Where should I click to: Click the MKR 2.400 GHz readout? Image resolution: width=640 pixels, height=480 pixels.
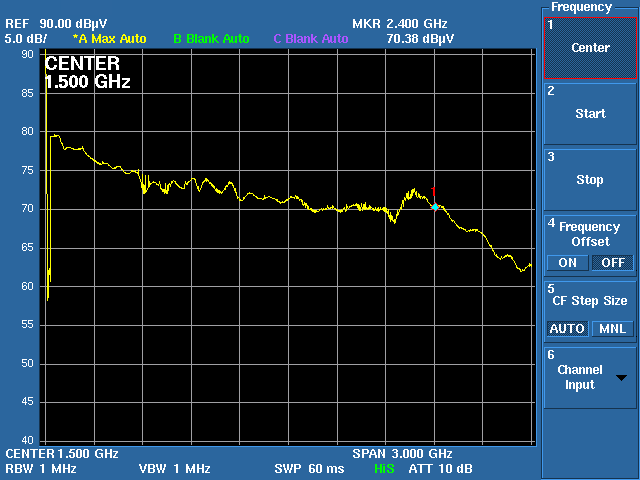(x=400, y=24)
